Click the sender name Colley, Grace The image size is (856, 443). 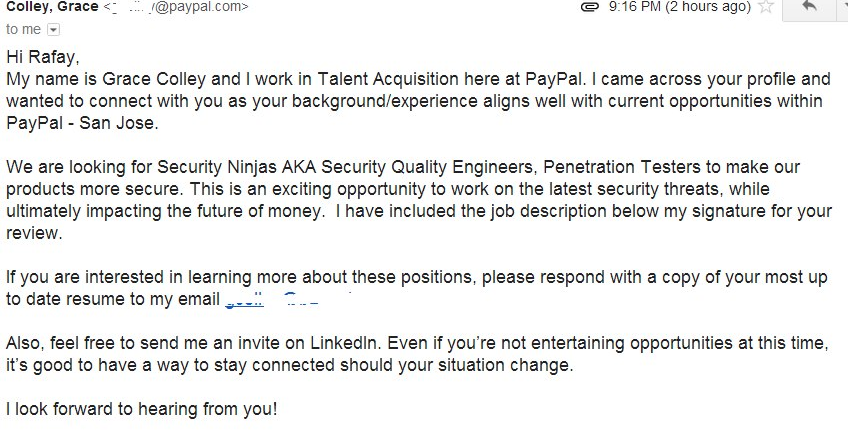pos(52,7)
